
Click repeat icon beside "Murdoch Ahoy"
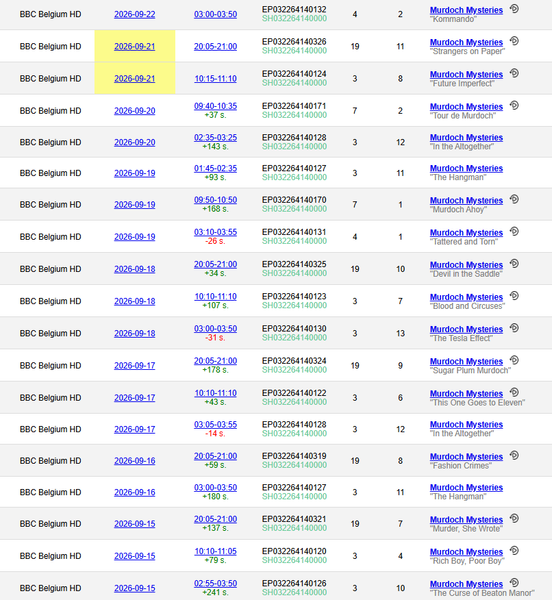(x=515, y=199)
